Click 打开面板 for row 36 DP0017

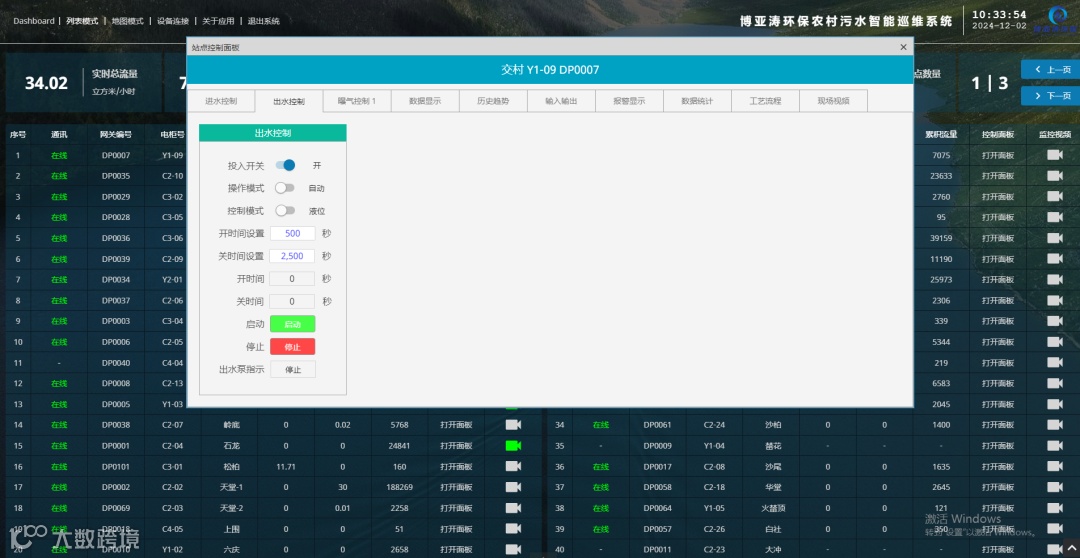[998, 466]
